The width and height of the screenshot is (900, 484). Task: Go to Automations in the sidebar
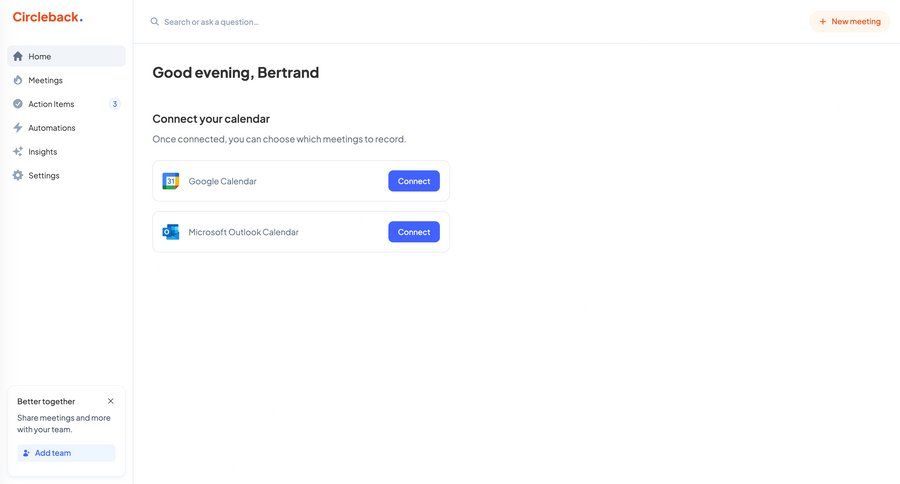pyautogui.click(x=52, y=128)
